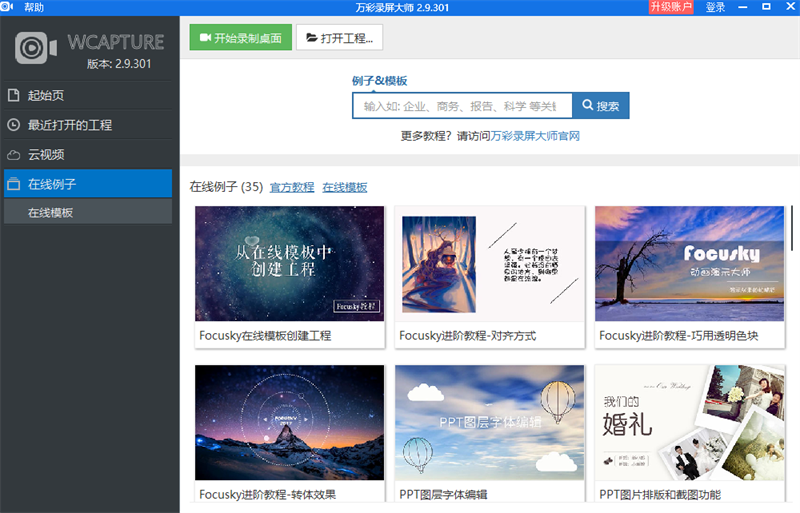
Task: Open the 云视频 section
Action: 88,155
